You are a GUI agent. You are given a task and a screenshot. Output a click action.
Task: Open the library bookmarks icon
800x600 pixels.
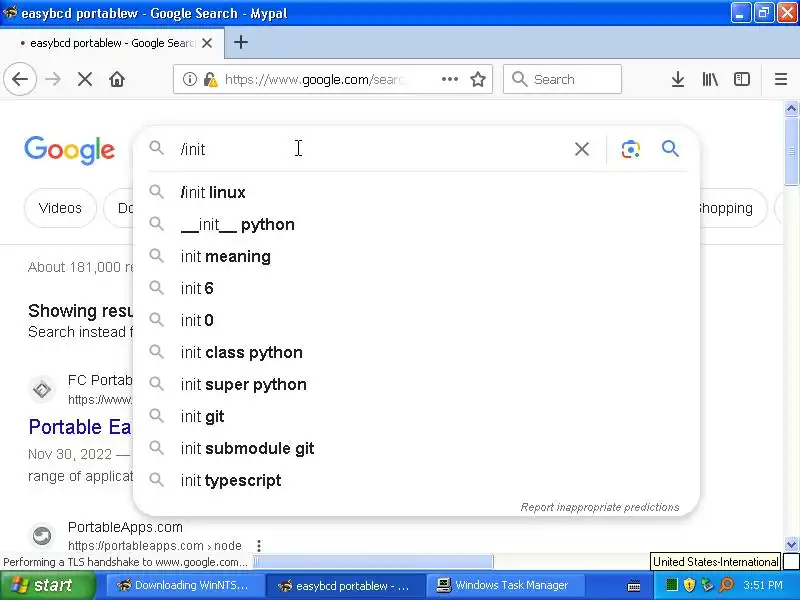tap(710, 79)
